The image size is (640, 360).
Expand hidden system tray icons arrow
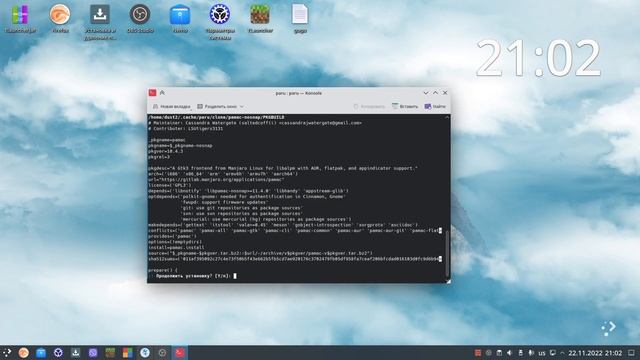(x=562, y=353)
